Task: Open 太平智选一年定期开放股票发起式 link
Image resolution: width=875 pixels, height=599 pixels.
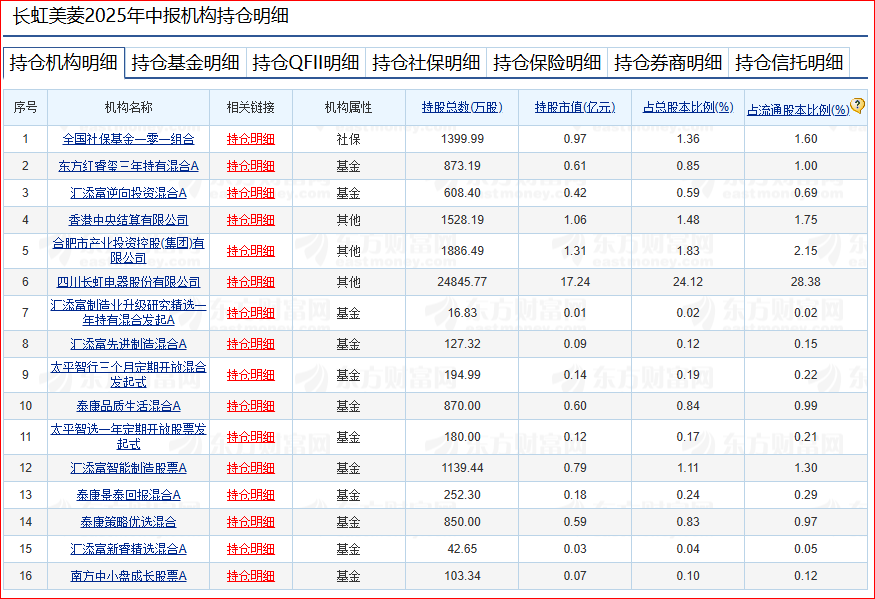Action: [128, 437]
